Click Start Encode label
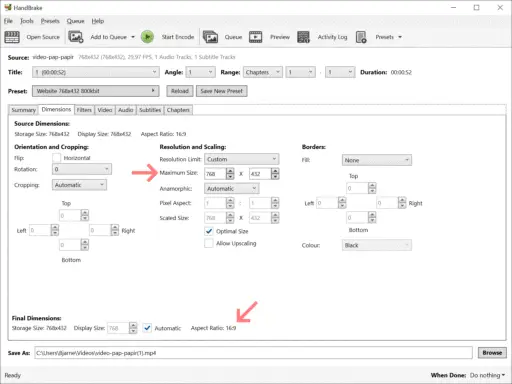The image size is (512, 384). pos(178,37)
